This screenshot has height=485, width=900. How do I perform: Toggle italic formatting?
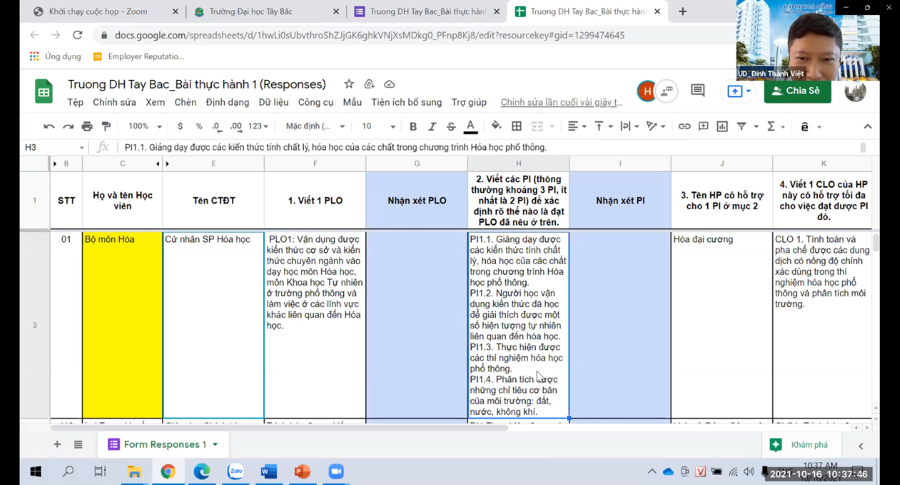pyautogui.click(x=432, y=126)
